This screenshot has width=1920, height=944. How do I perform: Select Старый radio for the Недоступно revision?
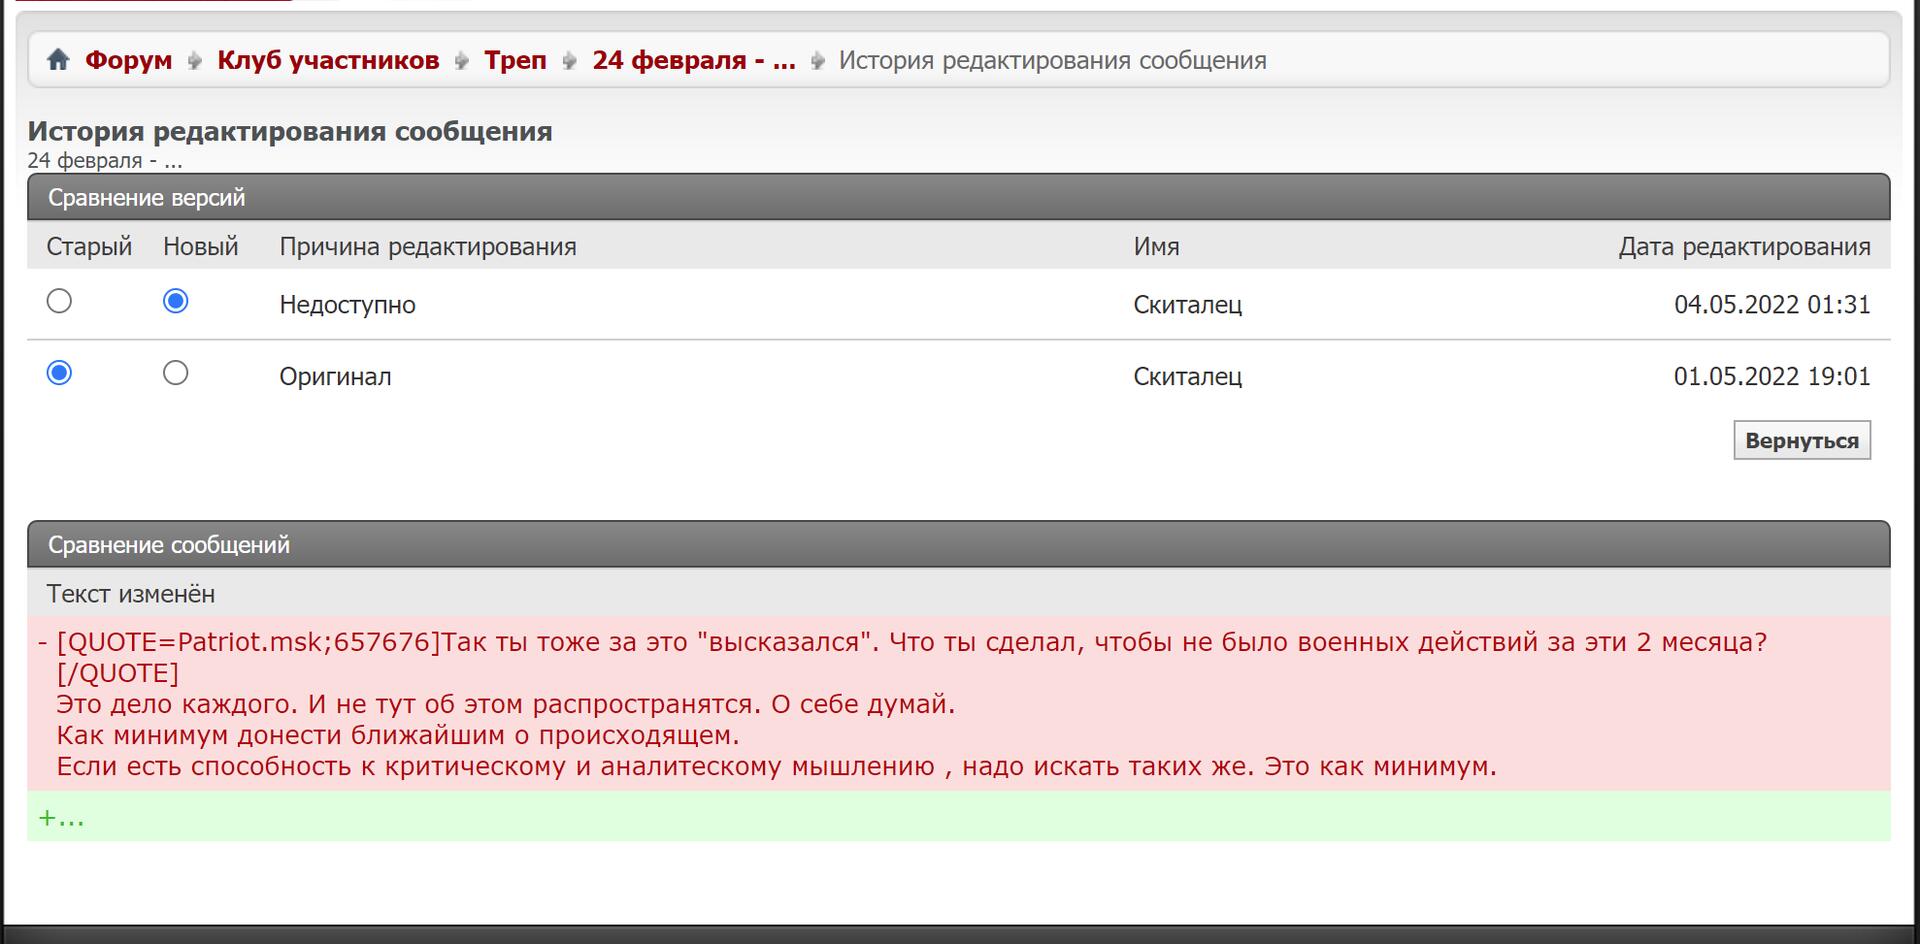[x=60, y=301]
